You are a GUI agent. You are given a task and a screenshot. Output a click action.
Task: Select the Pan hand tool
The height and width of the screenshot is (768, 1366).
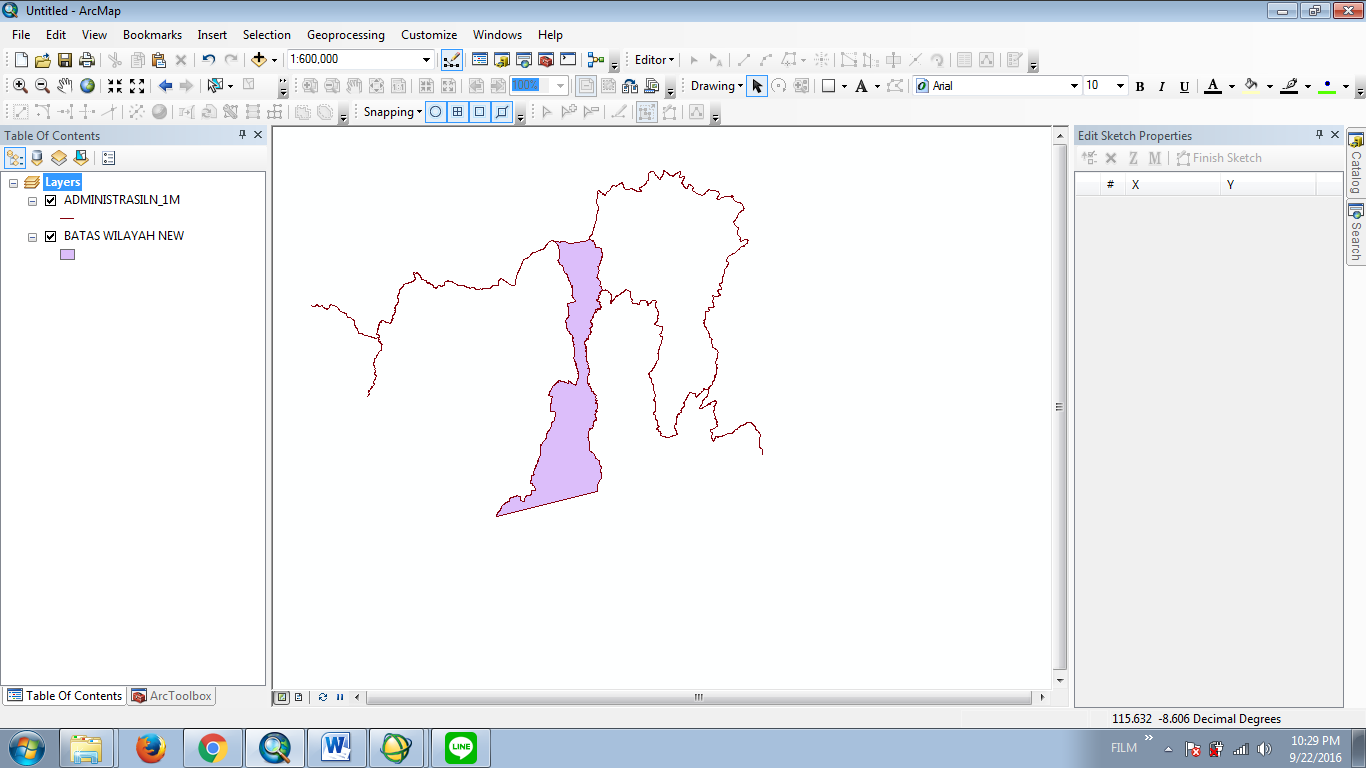point(65,86)
